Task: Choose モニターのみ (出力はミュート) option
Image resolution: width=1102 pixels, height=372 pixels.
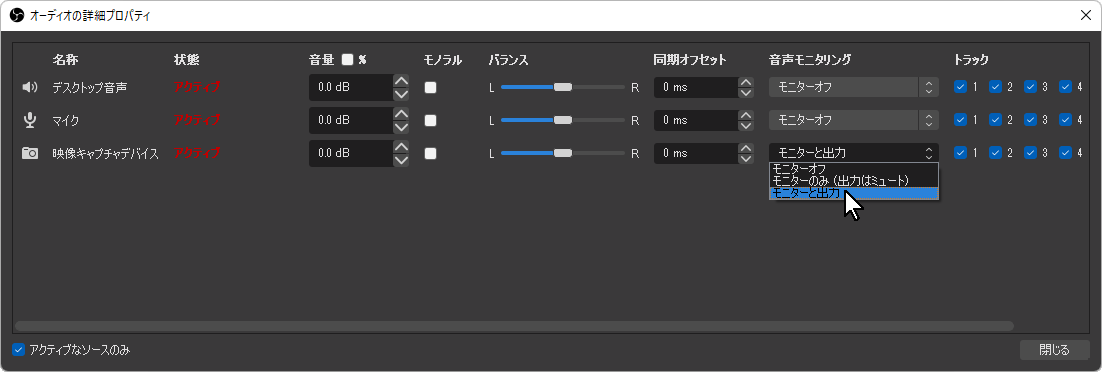Action: click(x=854, y=181)
